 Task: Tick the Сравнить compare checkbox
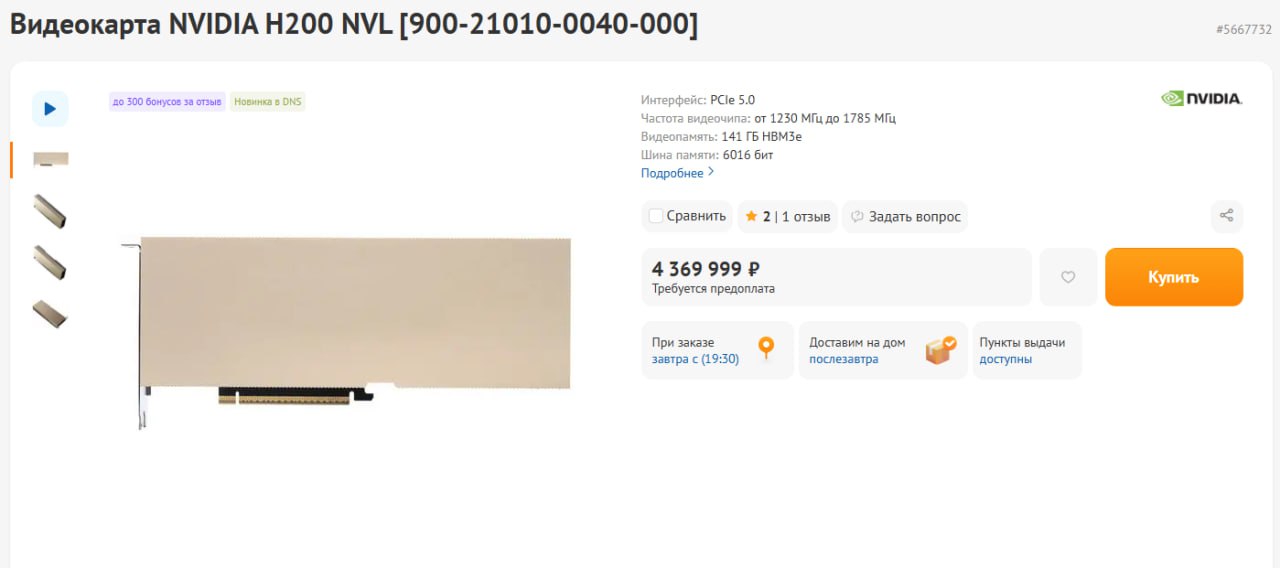pyautogui.click(x=656, y=216)
